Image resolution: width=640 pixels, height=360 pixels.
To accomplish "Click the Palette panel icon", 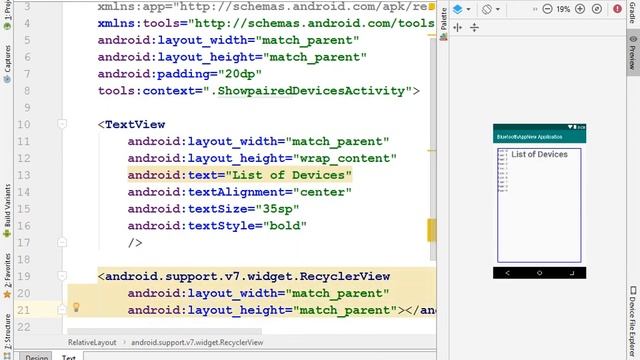I will click(444, 37).
